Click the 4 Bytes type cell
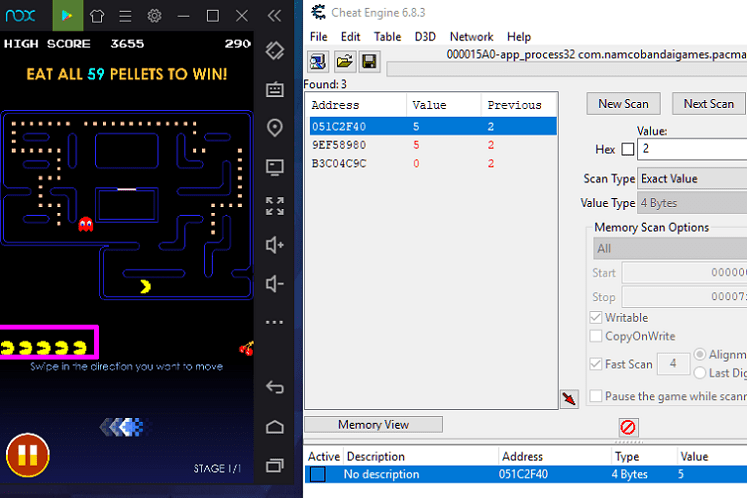The image size is (747, 498). pyautogui.click(x=629, y=474)
